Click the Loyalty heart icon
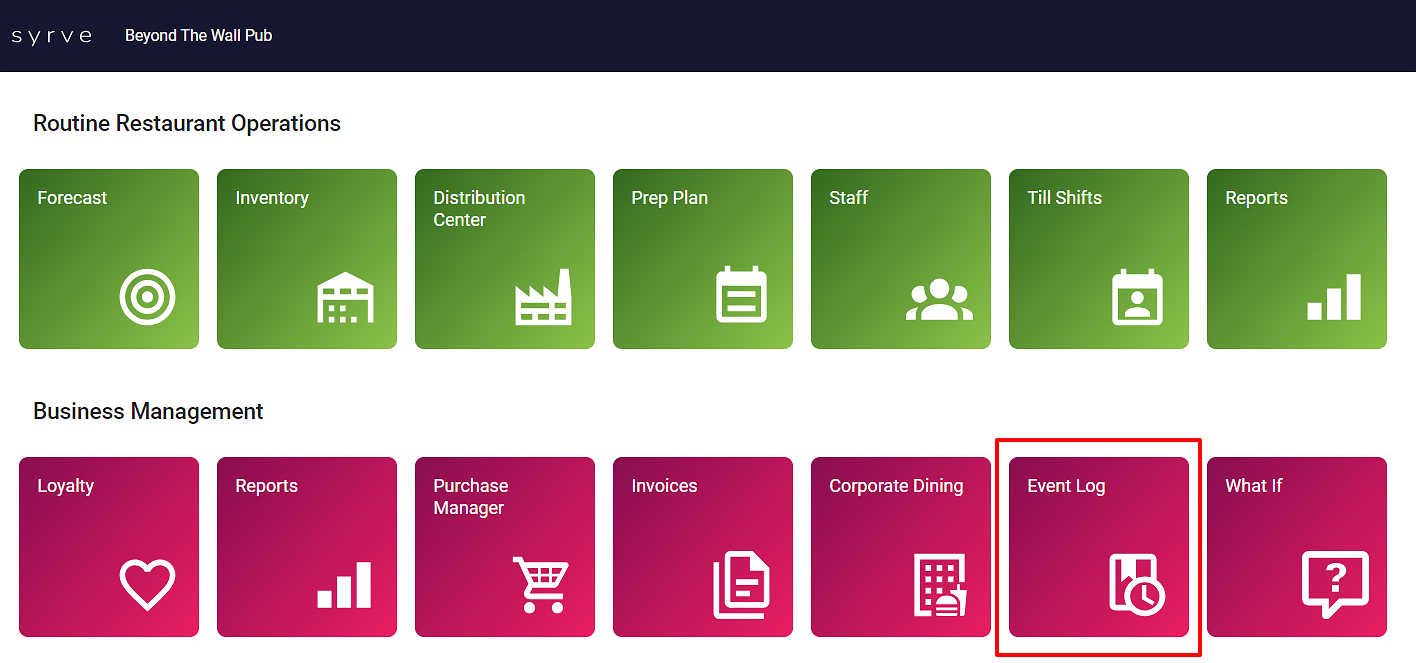1416x663 pixels. pos(147,585)
